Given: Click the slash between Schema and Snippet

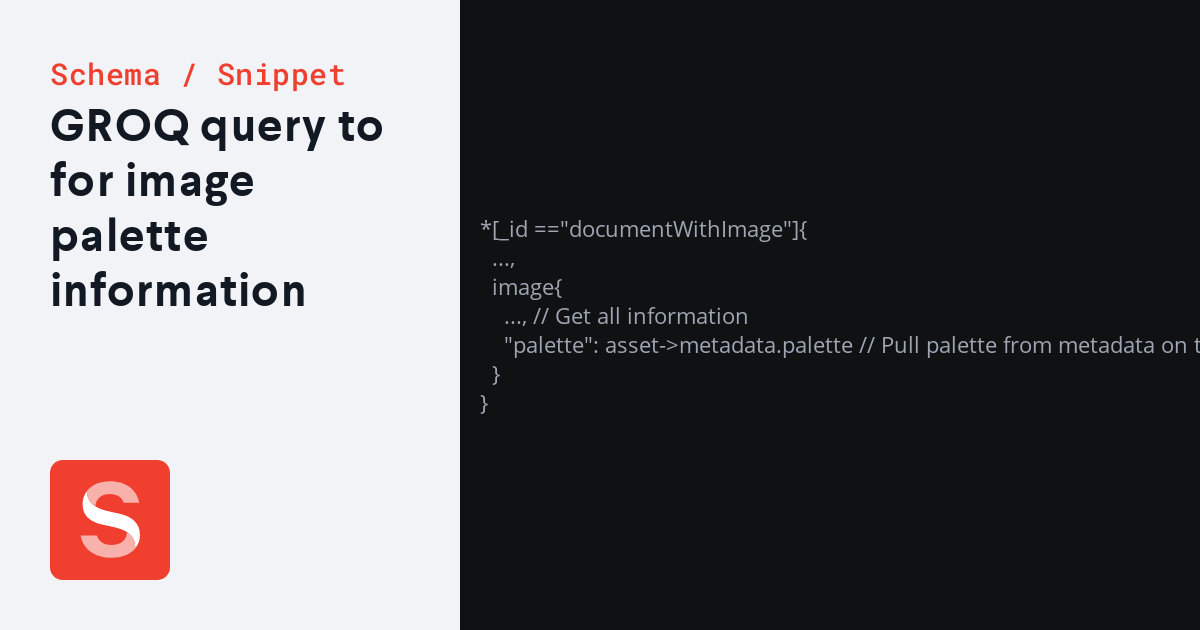Looking at the screenshot, I should (x=189, y=75).
